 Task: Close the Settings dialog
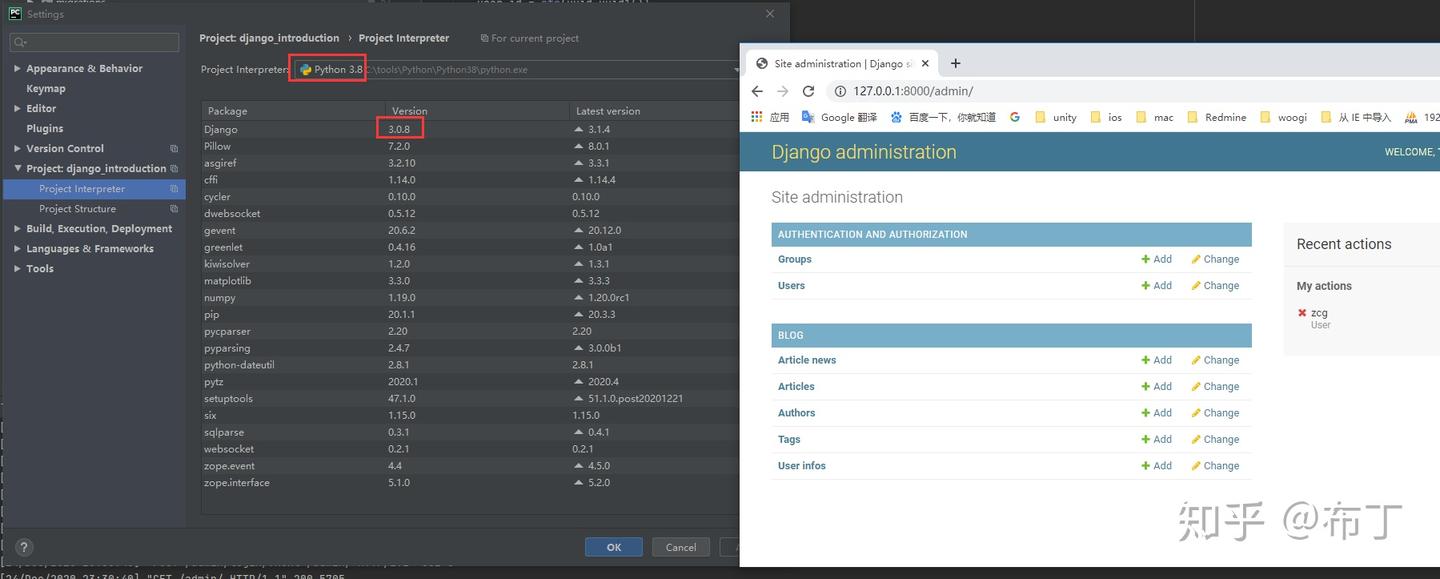770,14
